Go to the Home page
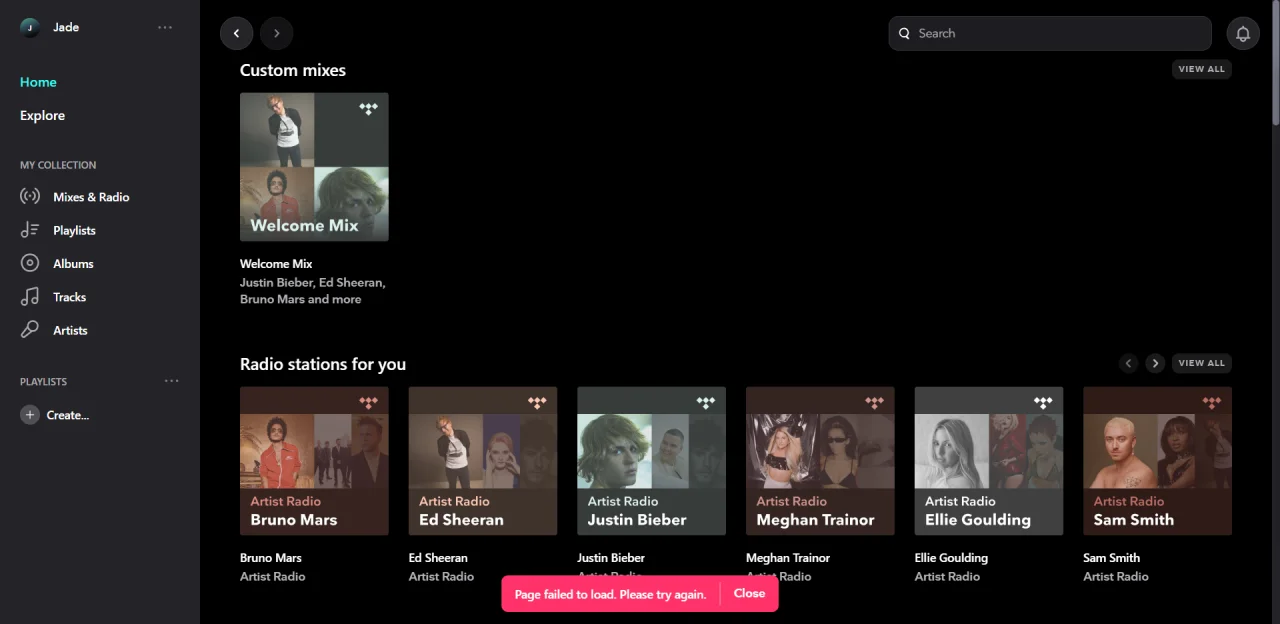This screenshot has height=624, width=1280. click(38, 82)
